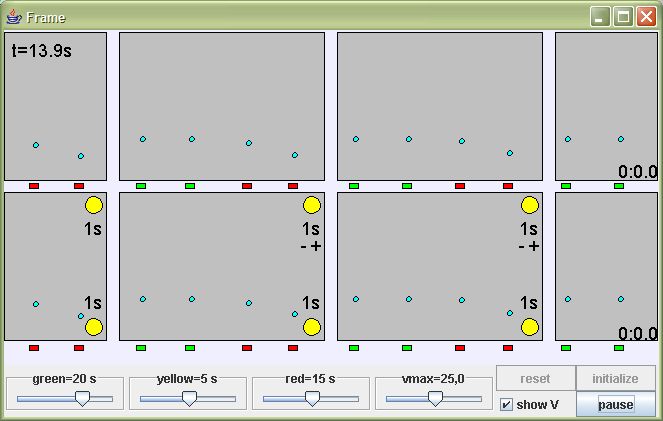Click the lower yellow traffic light in the bottom-left panel
This screenshot has width=663, height=421.
click(94, 327)
